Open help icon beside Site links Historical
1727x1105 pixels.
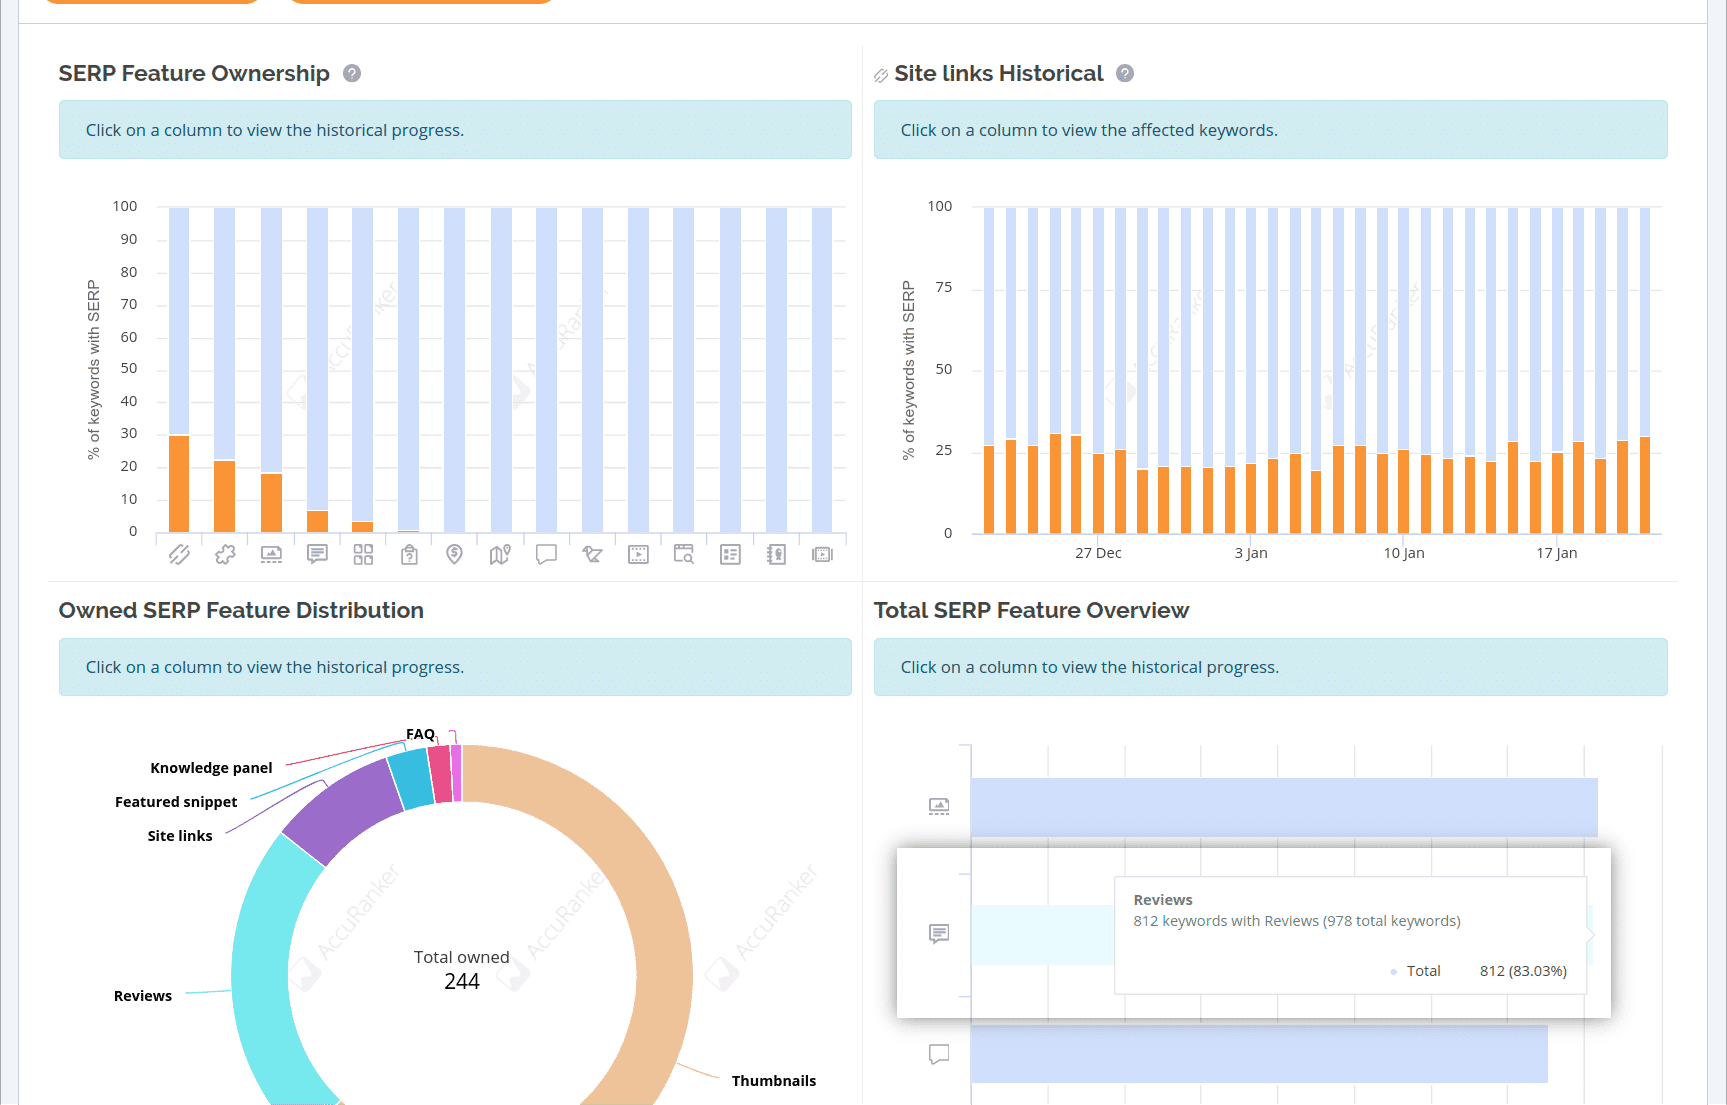1125,73
